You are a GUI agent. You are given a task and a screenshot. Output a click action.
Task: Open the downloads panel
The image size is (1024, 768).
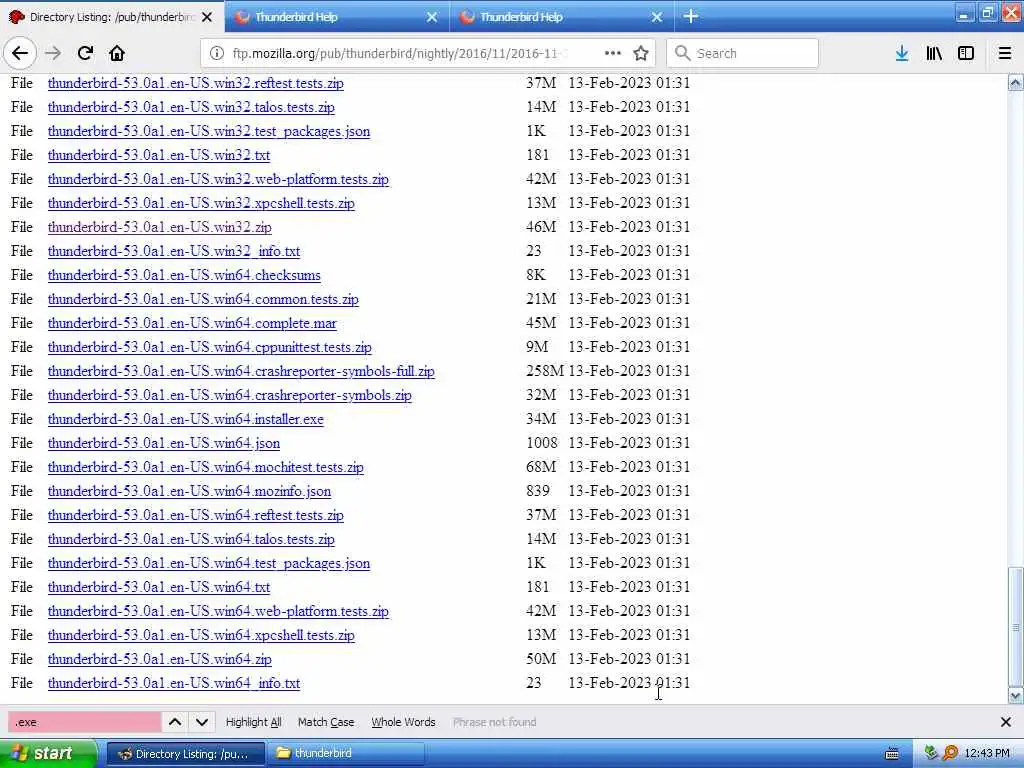[x=902, y=53]
